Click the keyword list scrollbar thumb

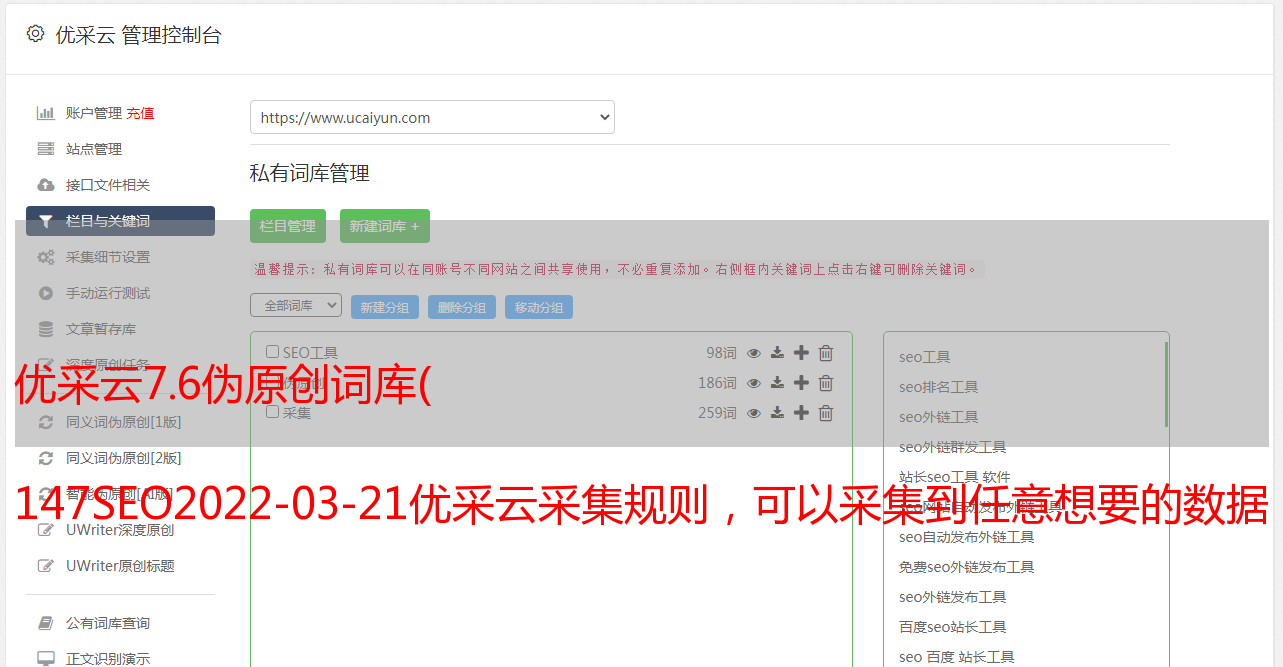(x=1166, y=384)
